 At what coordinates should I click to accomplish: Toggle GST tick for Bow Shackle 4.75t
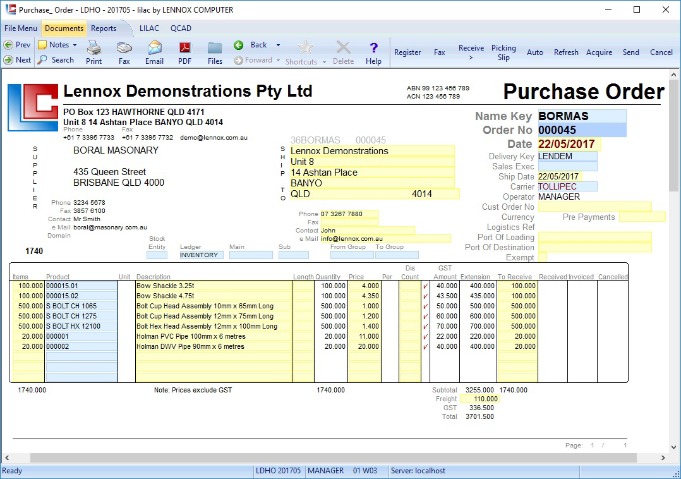click(425, 296)
